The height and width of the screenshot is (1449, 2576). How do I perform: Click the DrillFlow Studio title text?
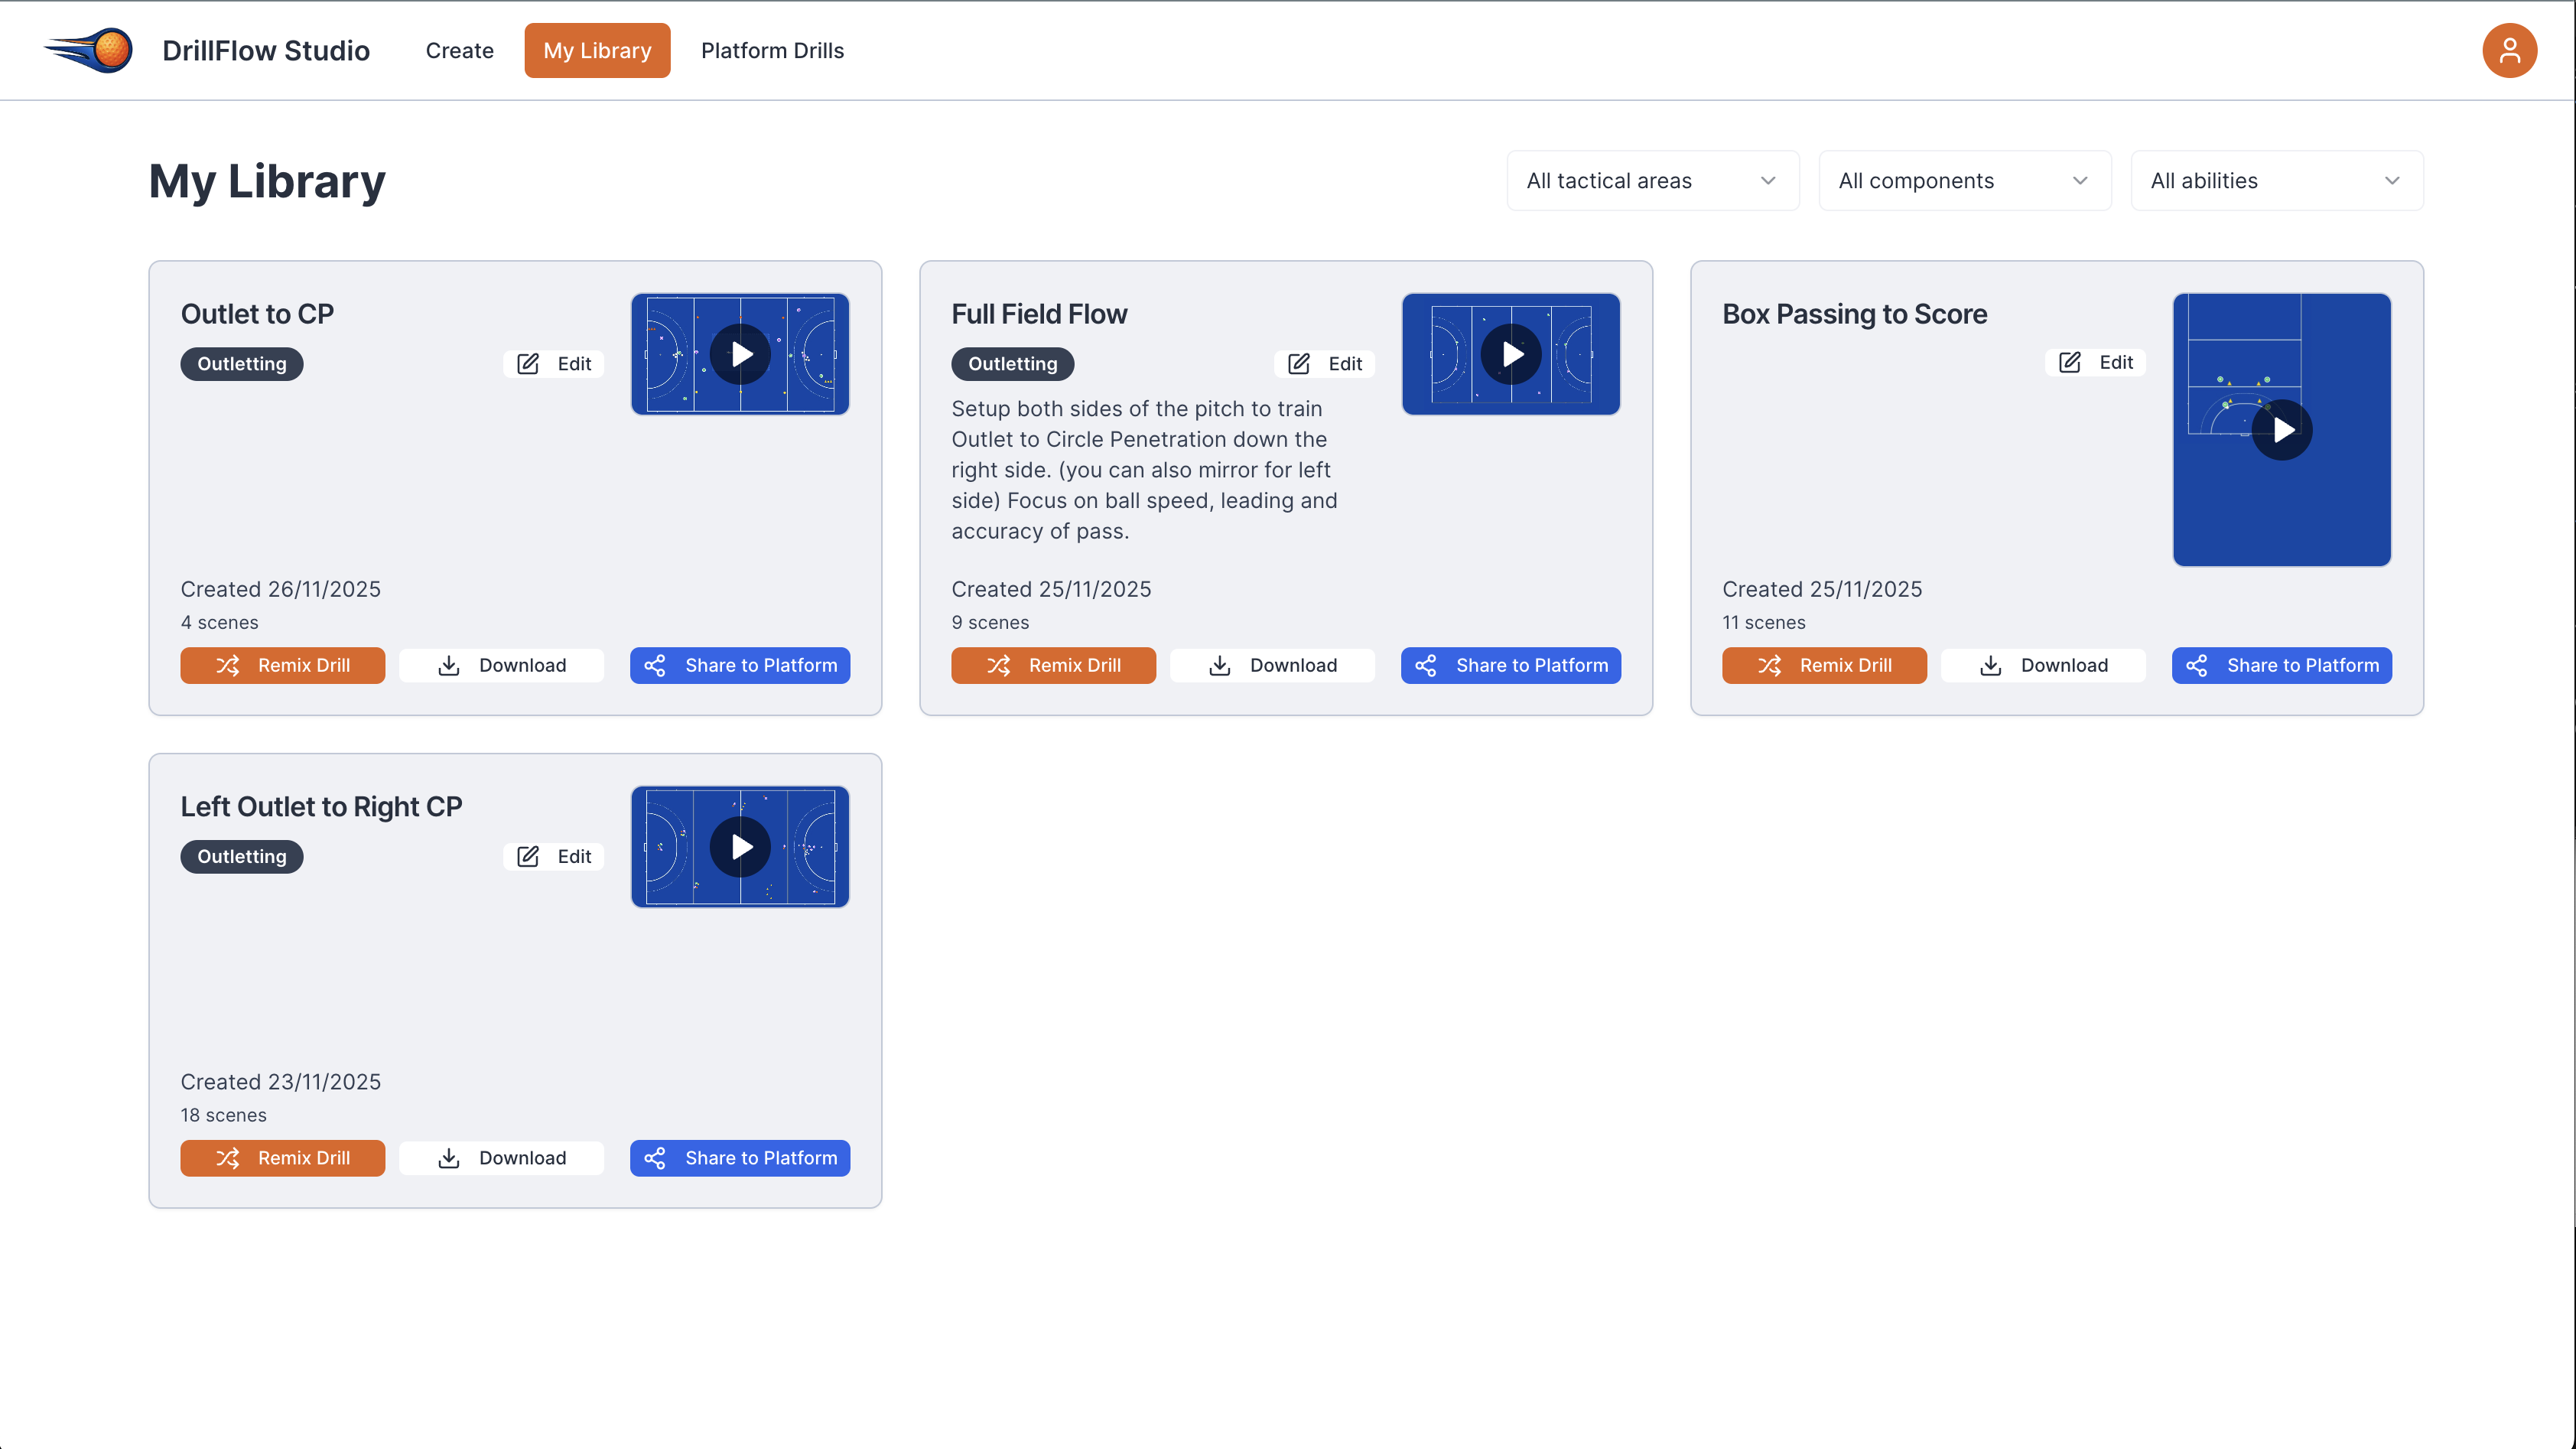(x=266, y=50)
